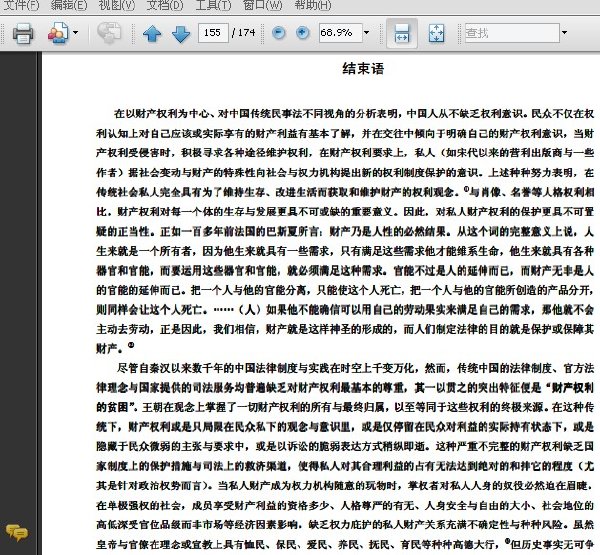Go to previous page with up arrow
The width and height of the screenshot is (600, 555).
coord(152,33)
